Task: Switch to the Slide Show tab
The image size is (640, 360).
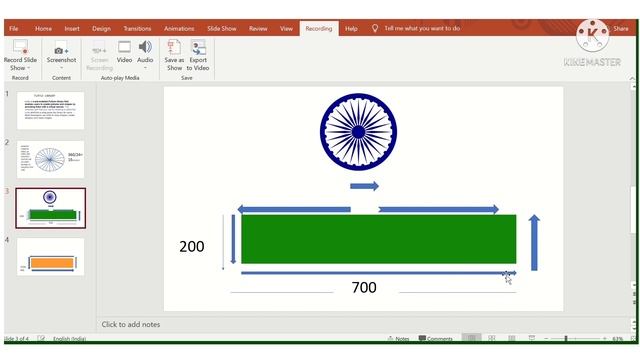Action: point(222,29)
